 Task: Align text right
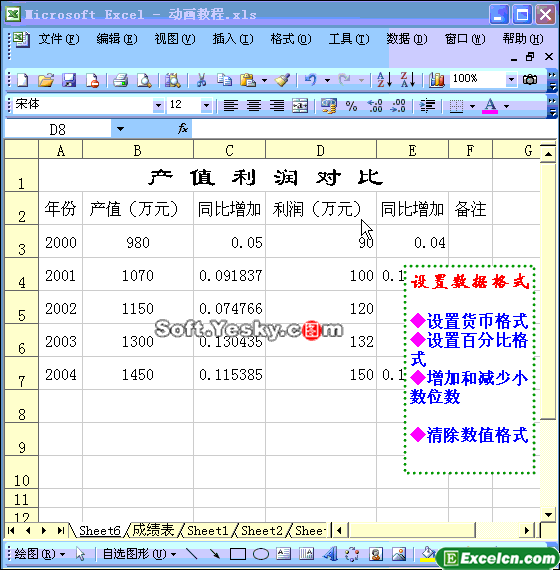[277, 106]
